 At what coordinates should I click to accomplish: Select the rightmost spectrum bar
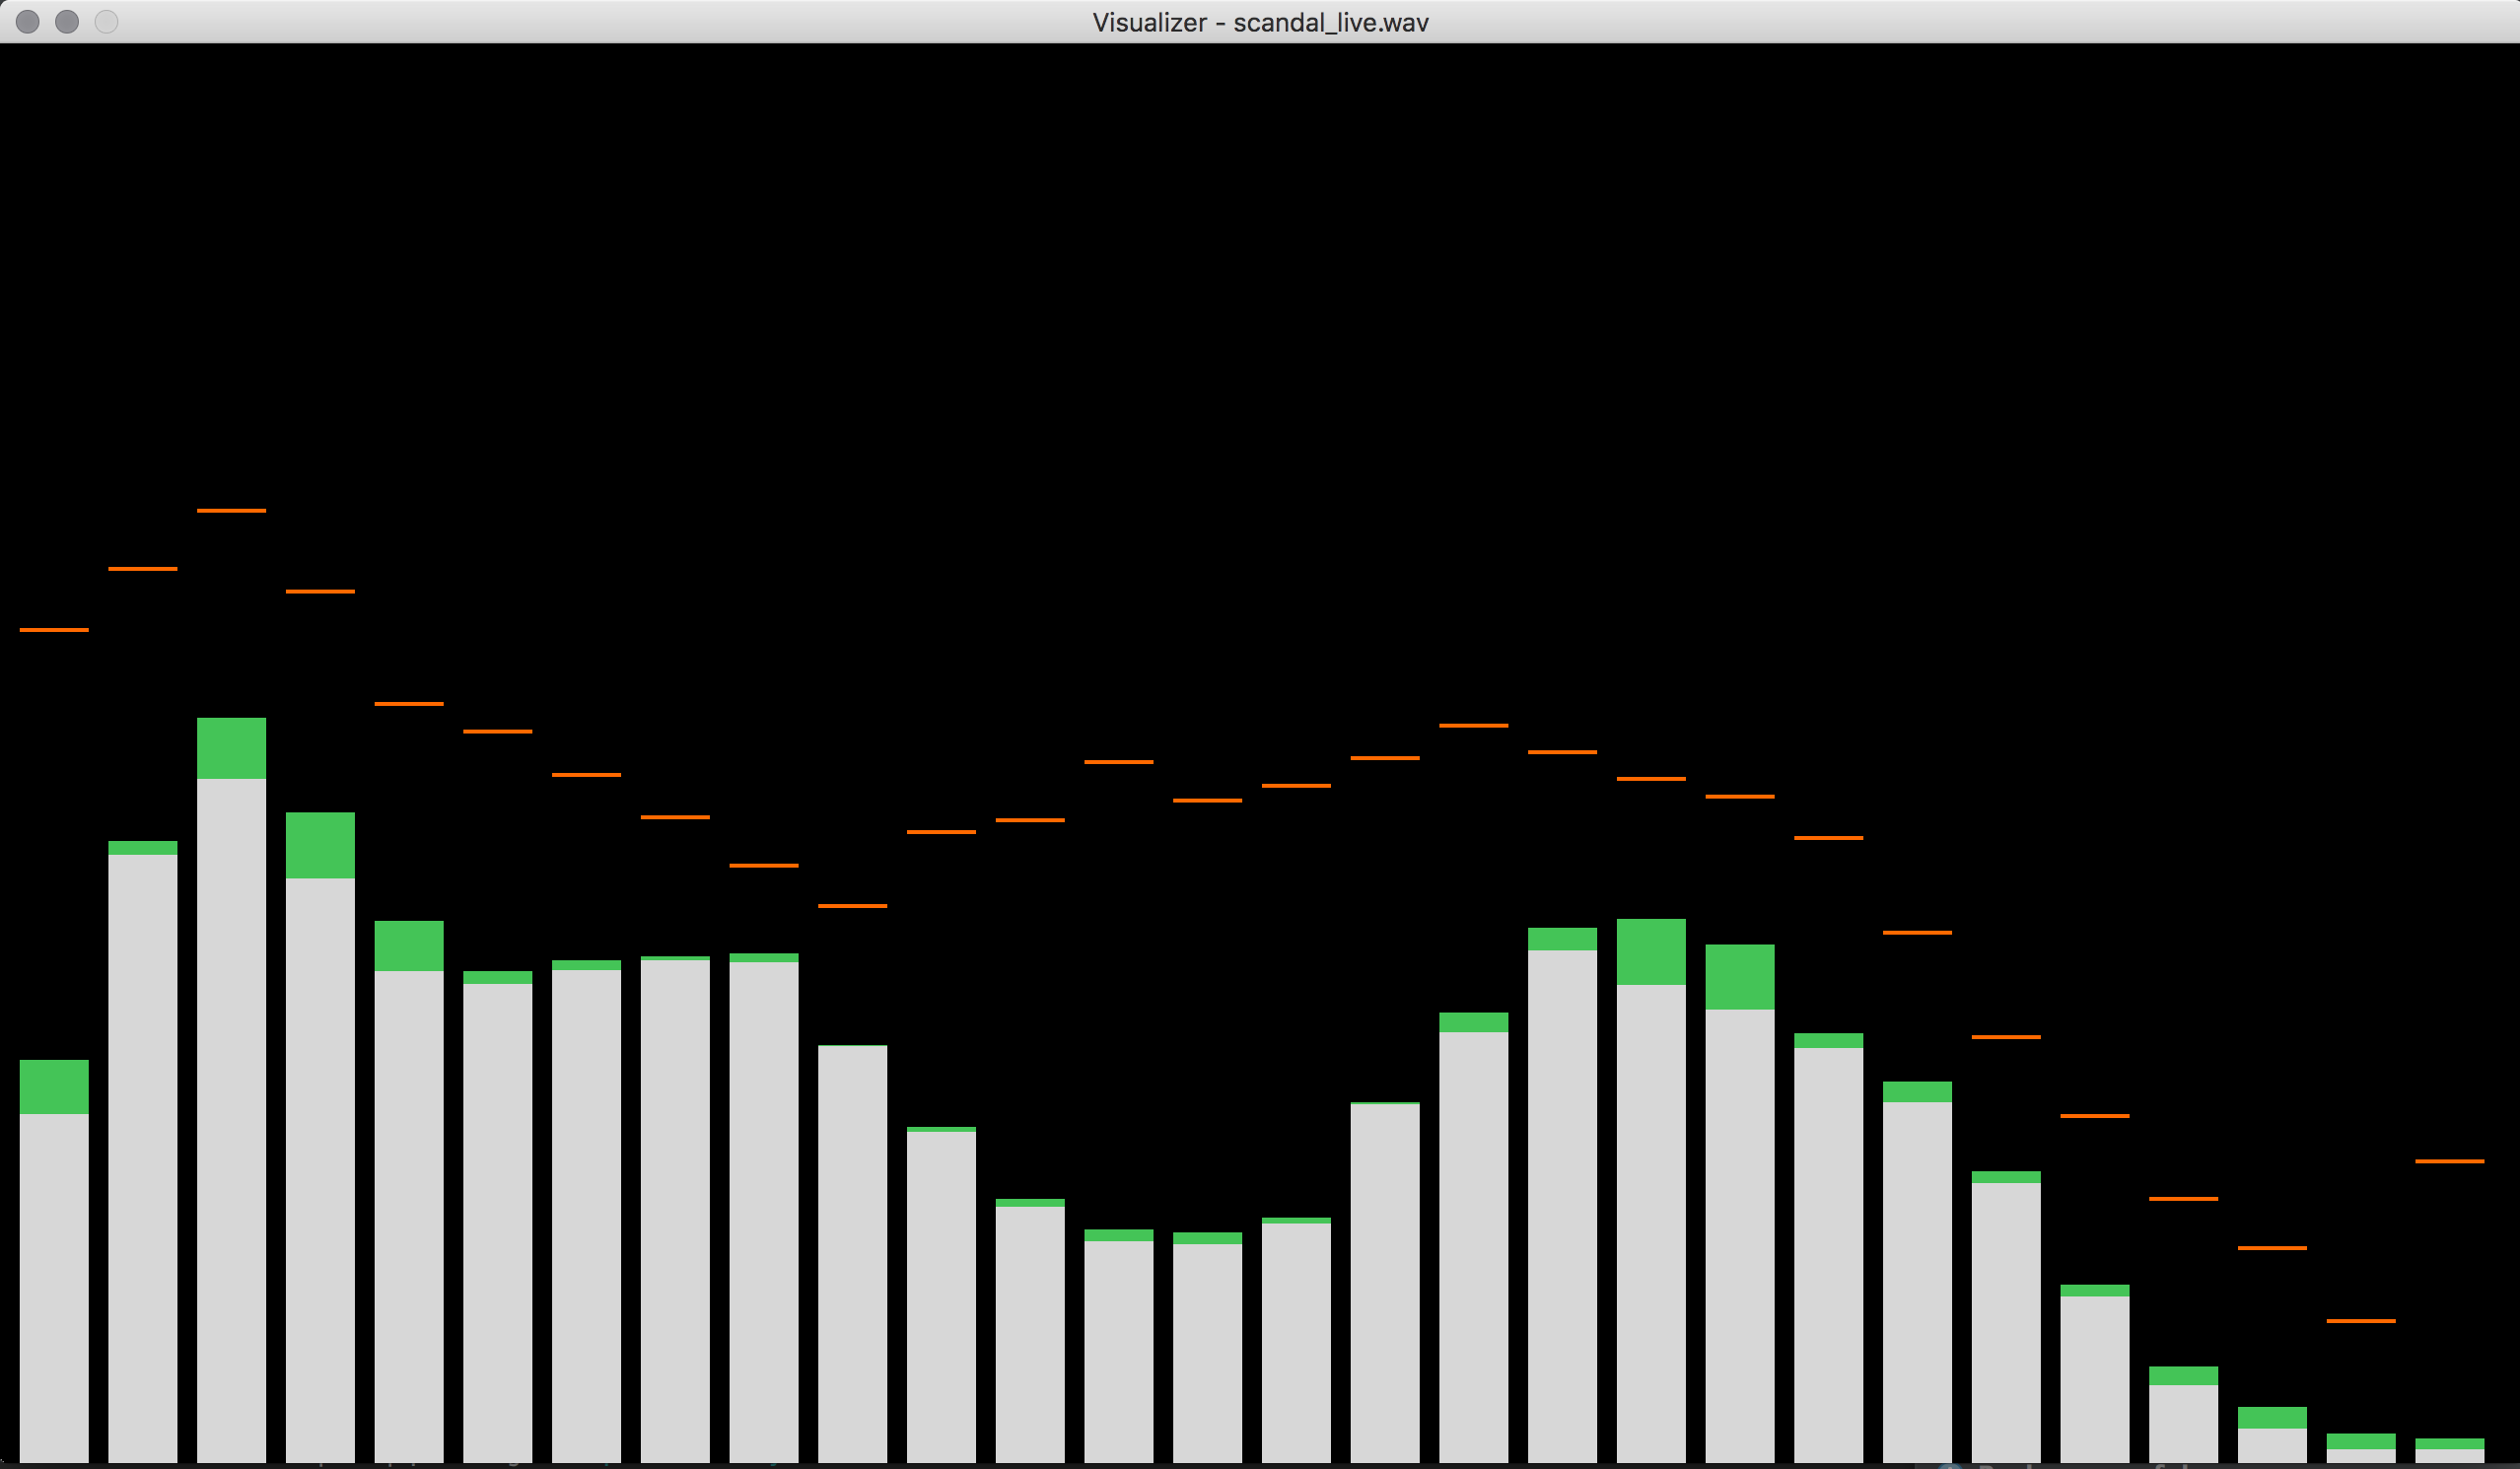(x=2449, y=1455)
